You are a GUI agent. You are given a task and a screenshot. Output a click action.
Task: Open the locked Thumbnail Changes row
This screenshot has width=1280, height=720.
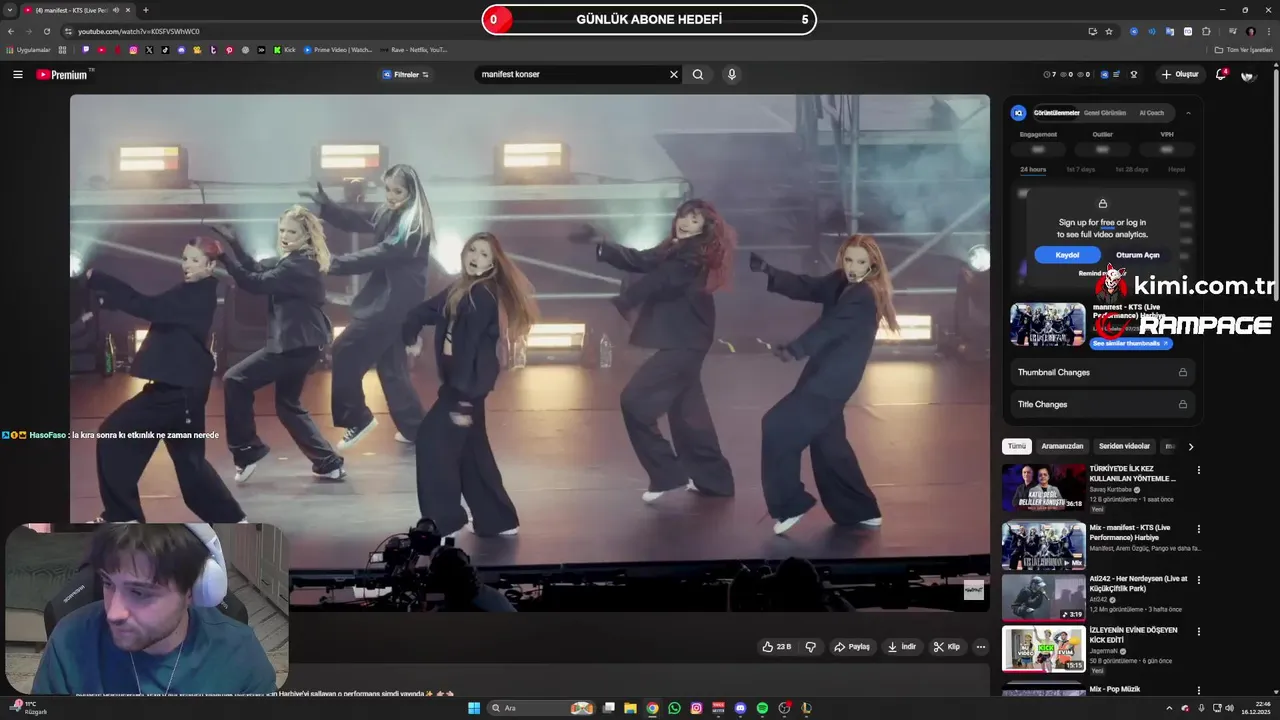click(x=1102, y=372)
